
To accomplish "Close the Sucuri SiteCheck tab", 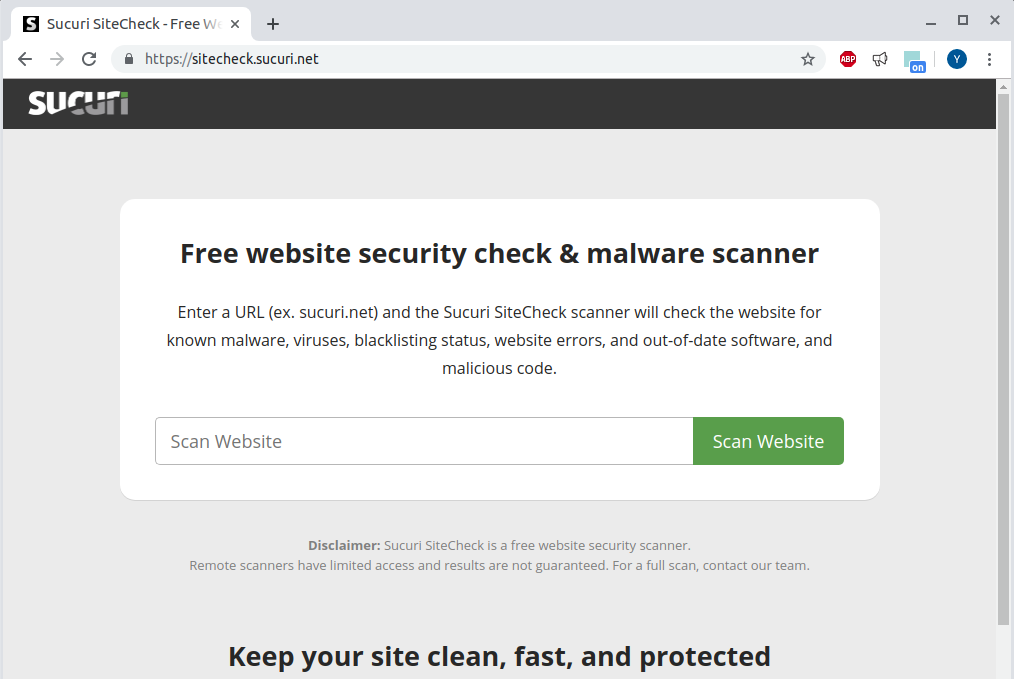I will point(235,22).
